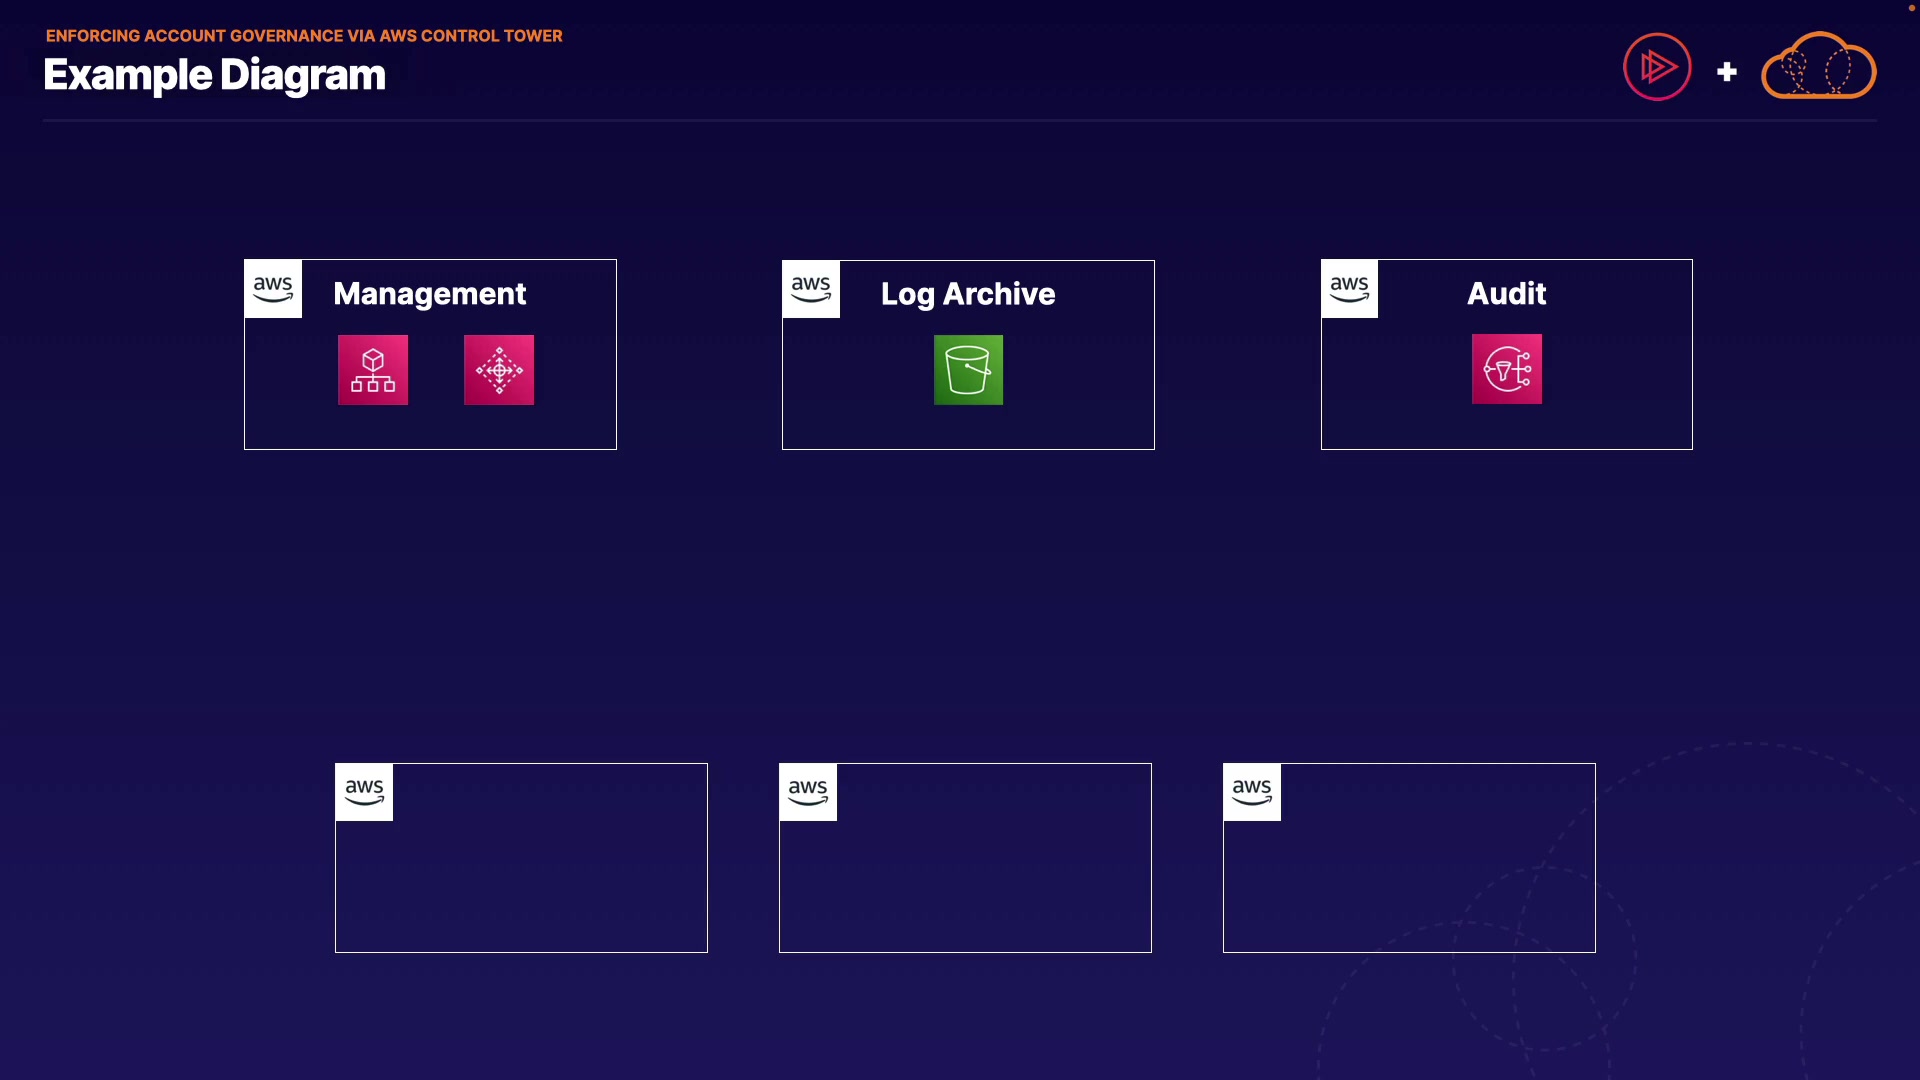Click the AWS logo on Management box
The height and width of the screenshot is (1080, 1920).
(x=273, y=289)
